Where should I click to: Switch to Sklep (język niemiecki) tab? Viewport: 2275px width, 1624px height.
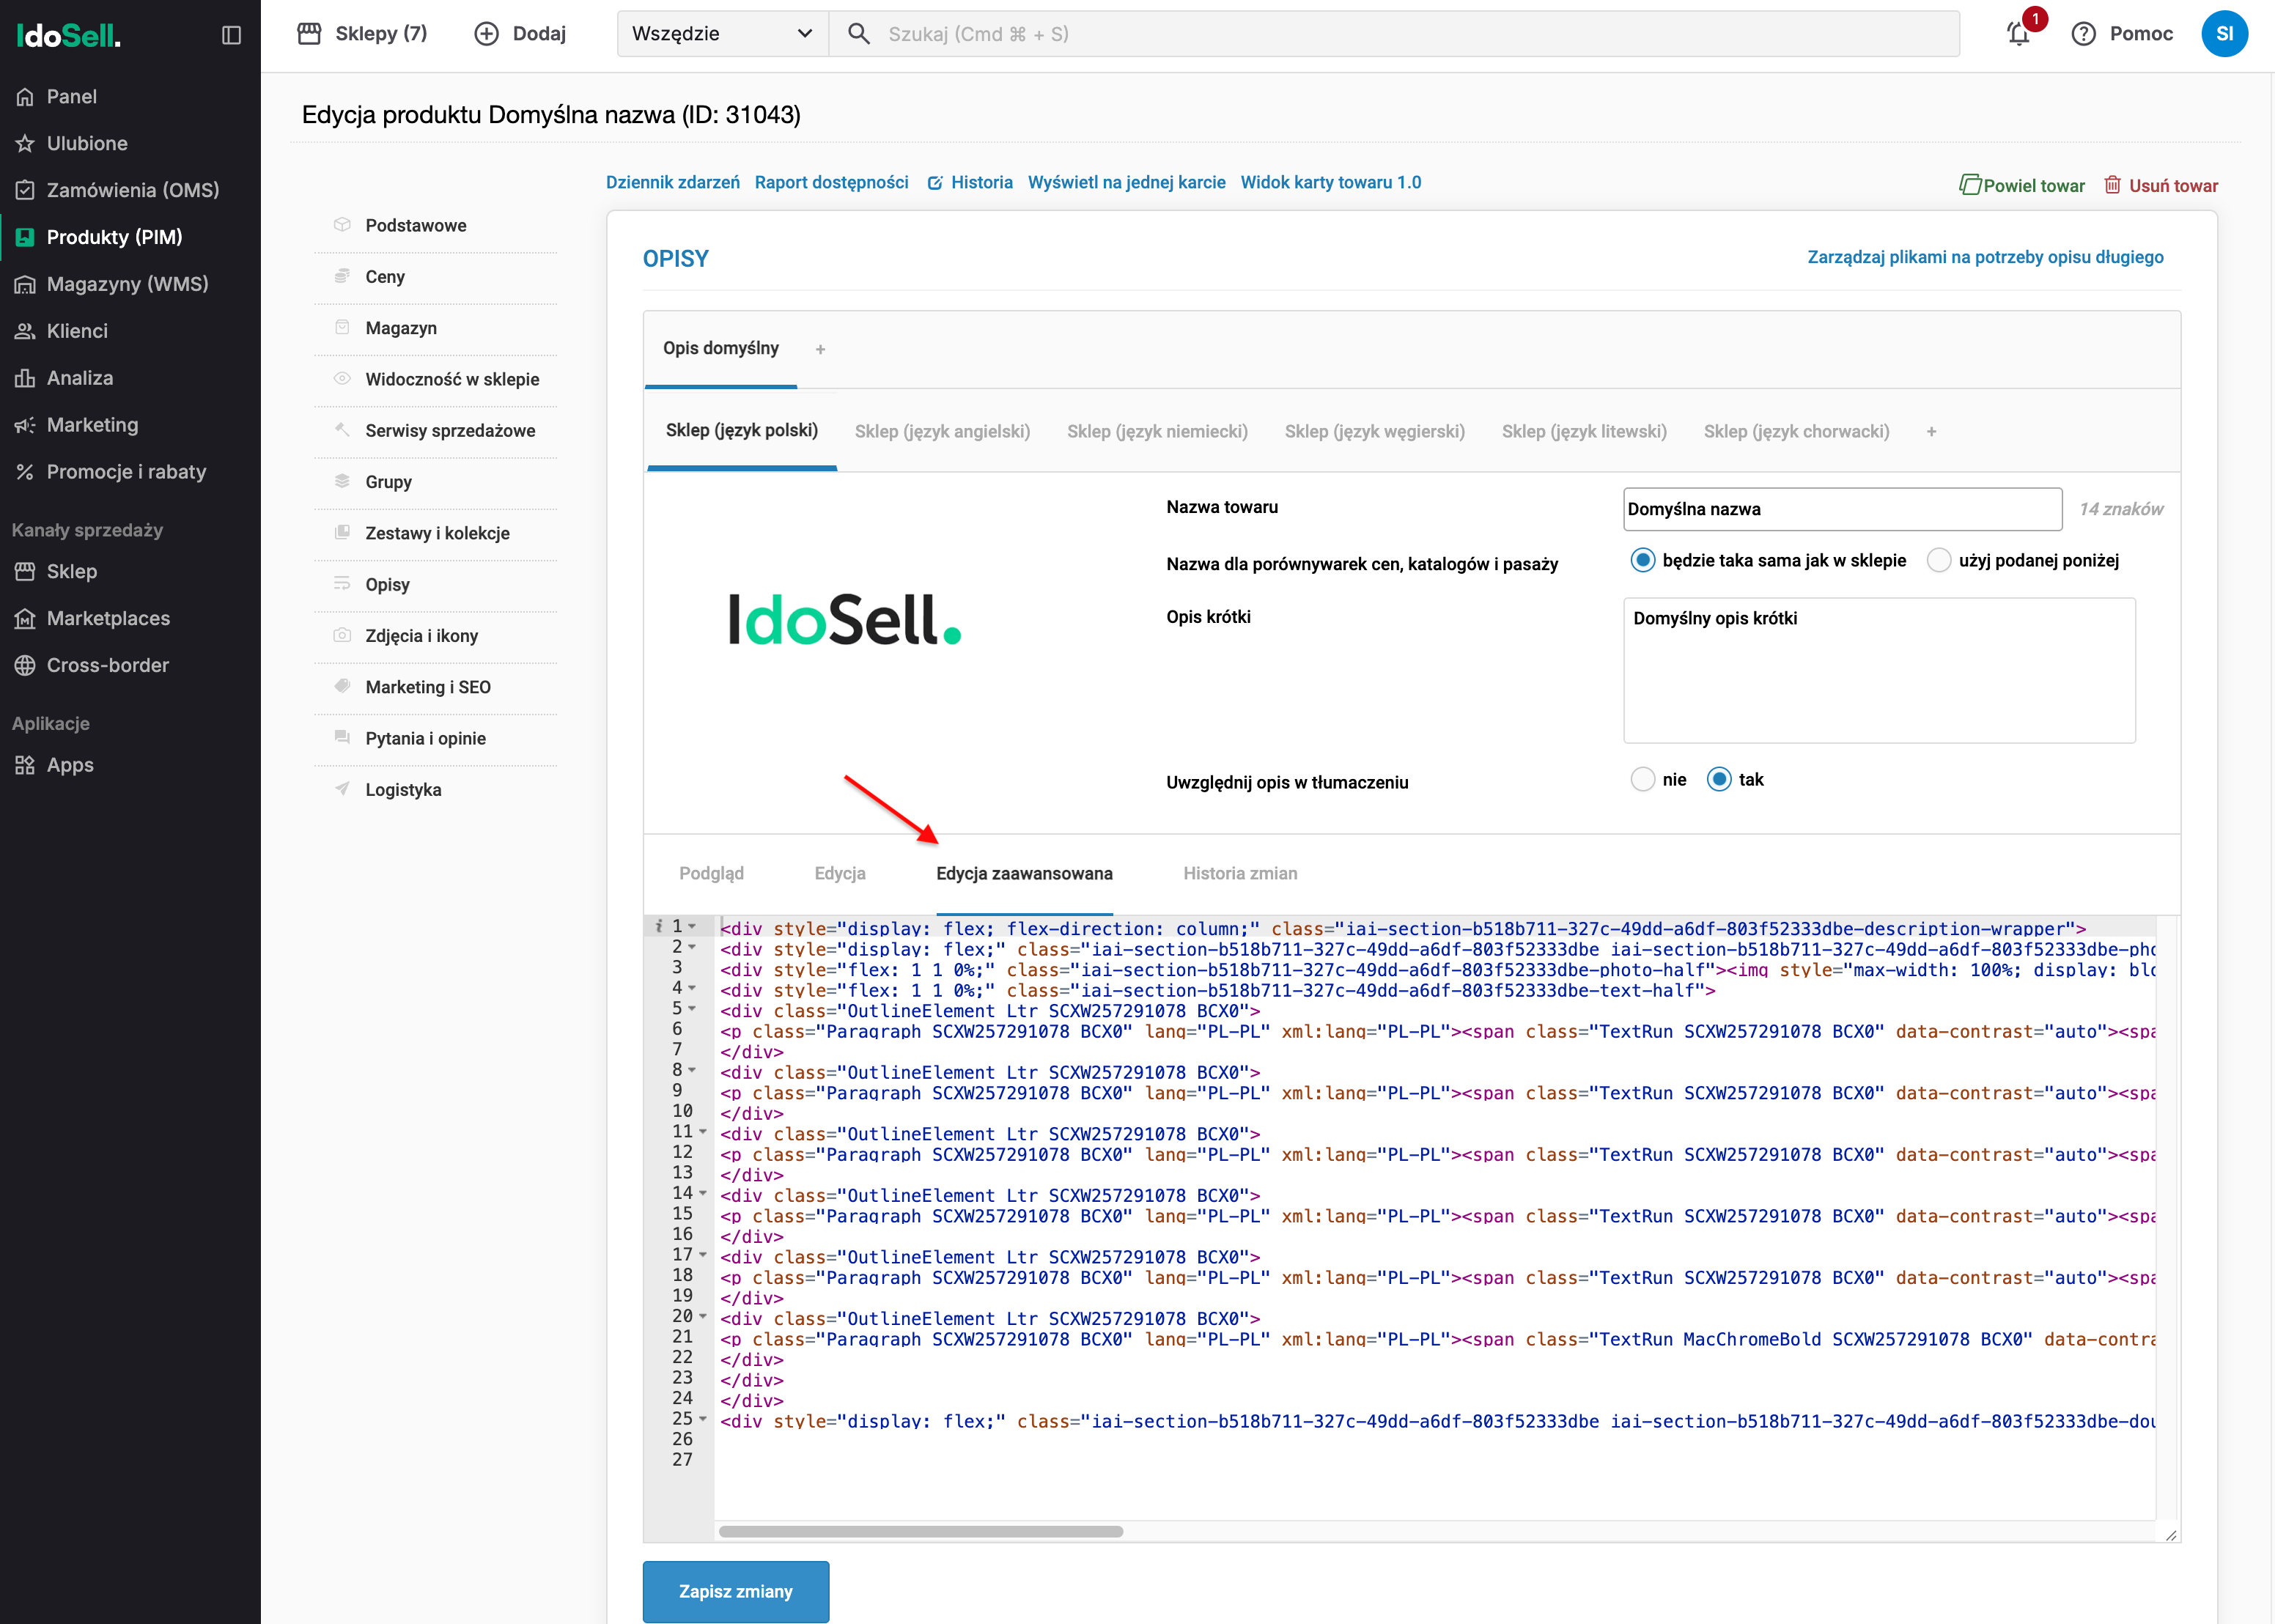click(1157, 431)
